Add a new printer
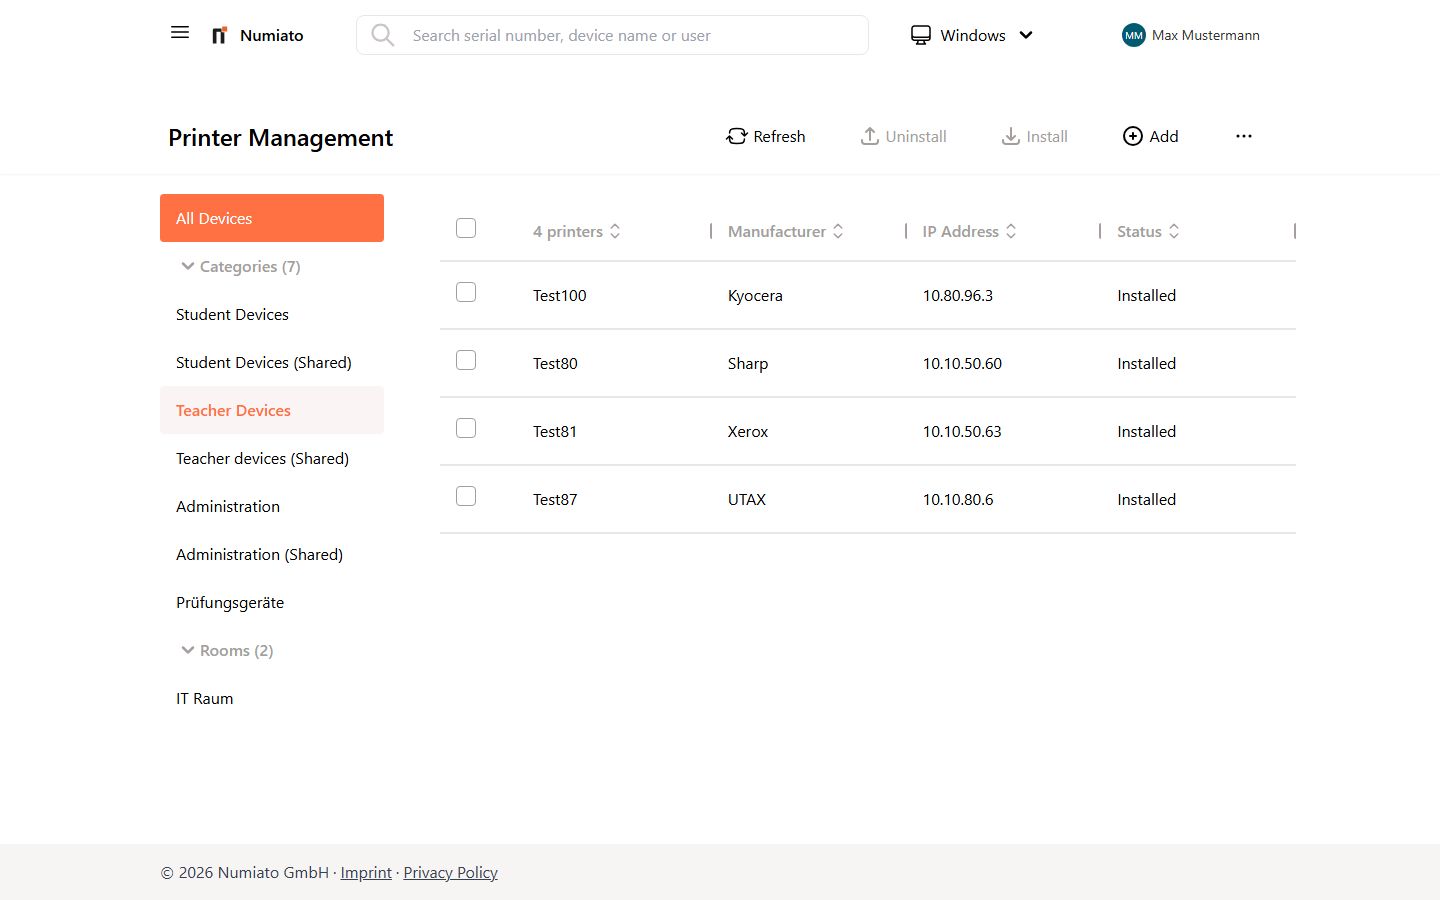Image resolution: width=1440 pixels, height=900 pixels. (x=1151, y=136)
